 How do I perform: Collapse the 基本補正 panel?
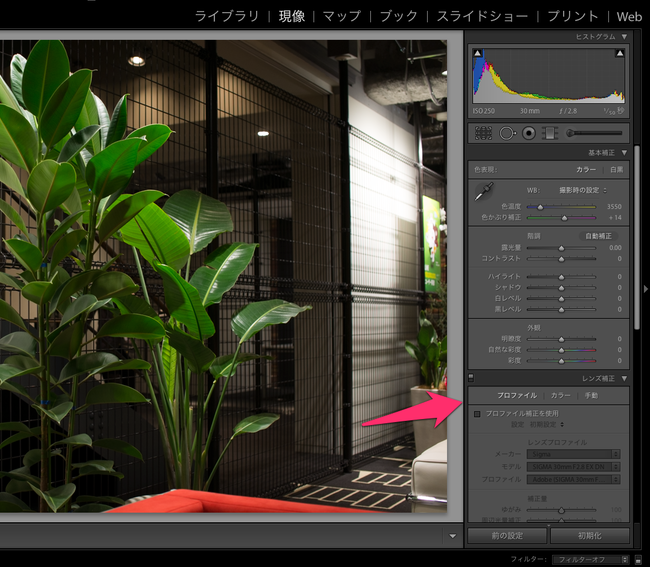coord(624,153)
